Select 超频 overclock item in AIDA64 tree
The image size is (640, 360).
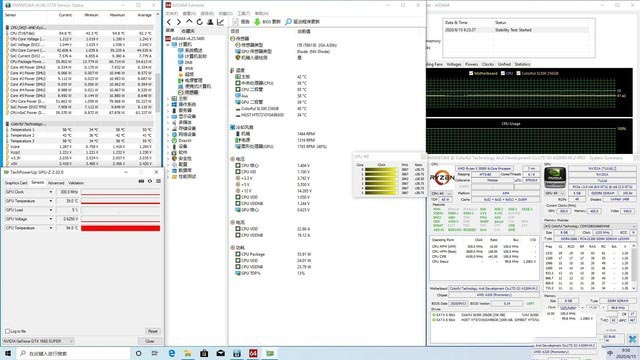[x=186, y=75]
